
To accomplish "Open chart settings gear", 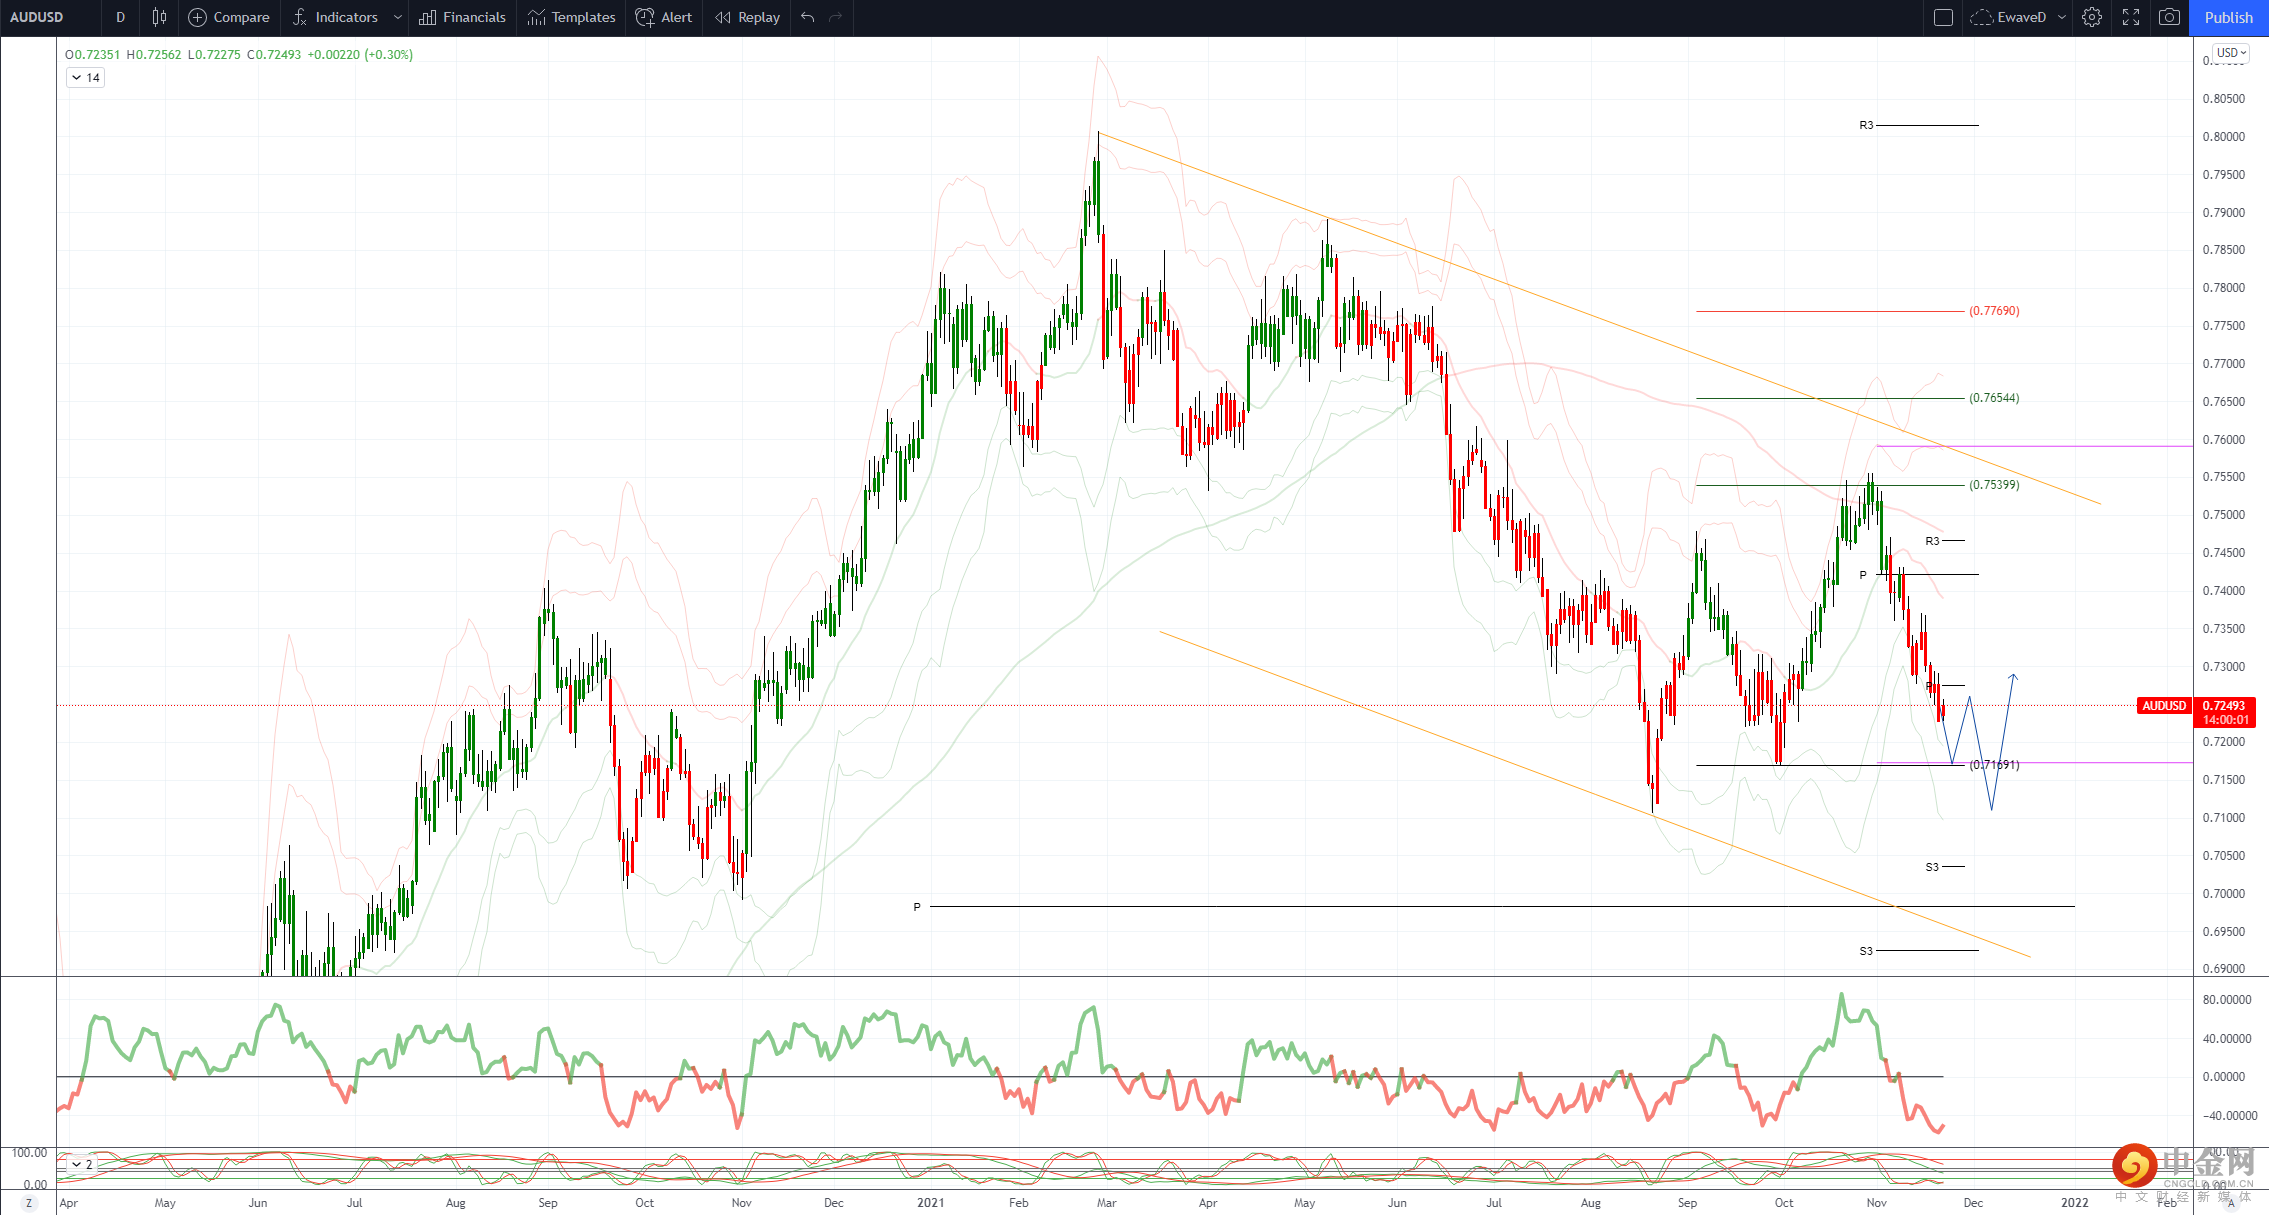I will click(2092, 17).
